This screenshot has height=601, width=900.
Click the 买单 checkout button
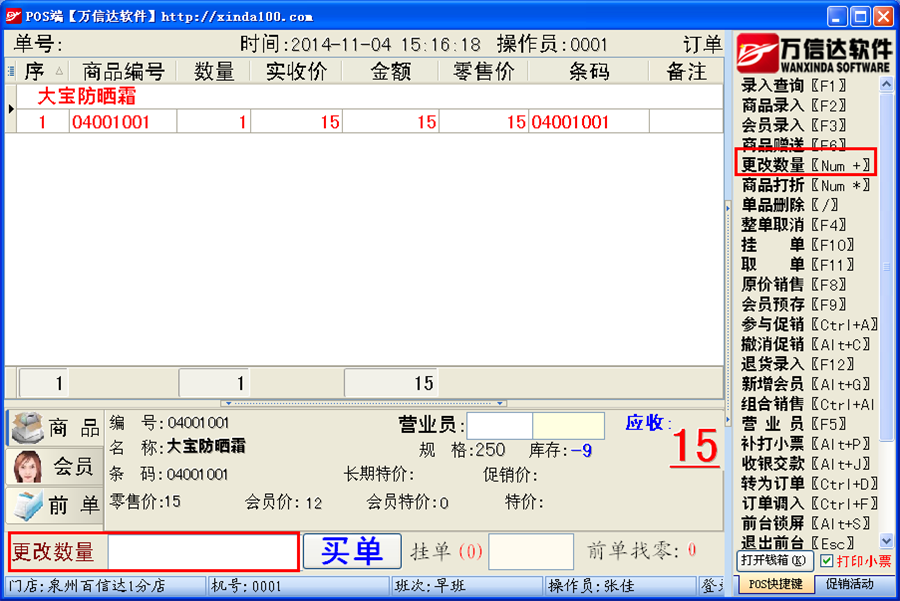352,551
